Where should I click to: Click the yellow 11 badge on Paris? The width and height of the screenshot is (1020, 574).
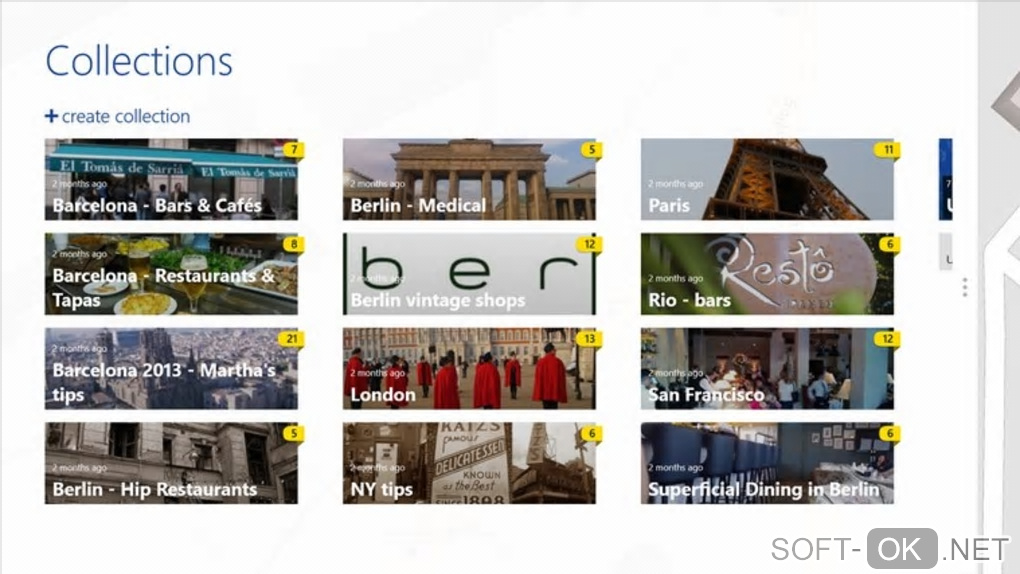tap(887, 150)
